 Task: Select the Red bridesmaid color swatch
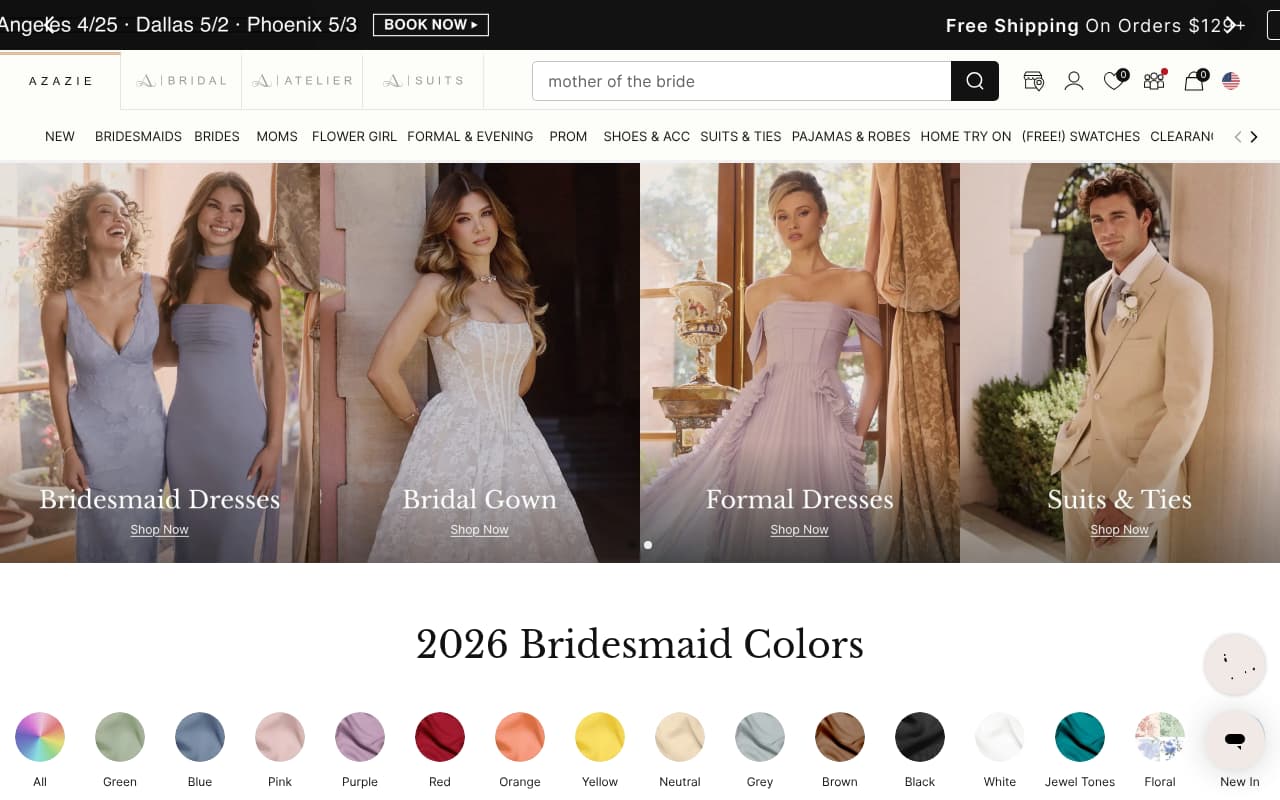(439, 734)
